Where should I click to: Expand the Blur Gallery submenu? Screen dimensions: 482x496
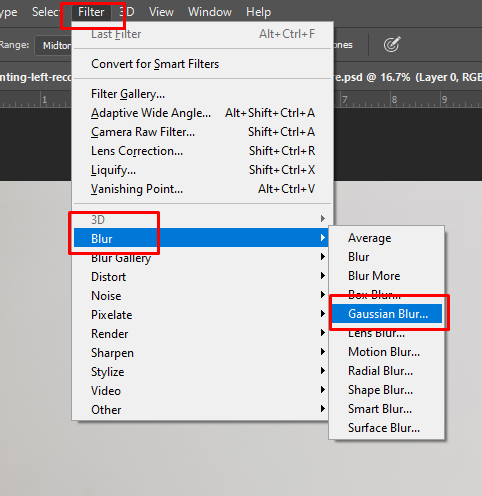click(x=201, y=257)
